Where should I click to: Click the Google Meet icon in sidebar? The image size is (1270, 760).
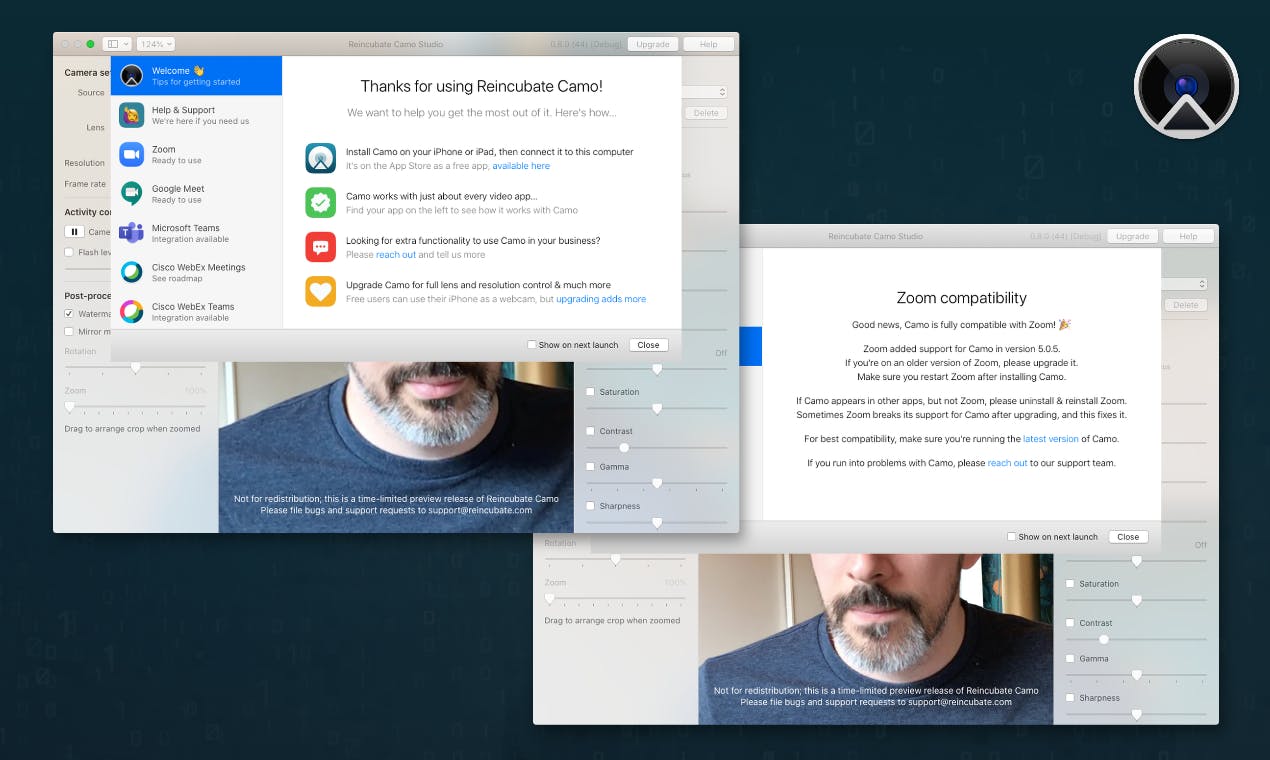[x=132, y=193]
